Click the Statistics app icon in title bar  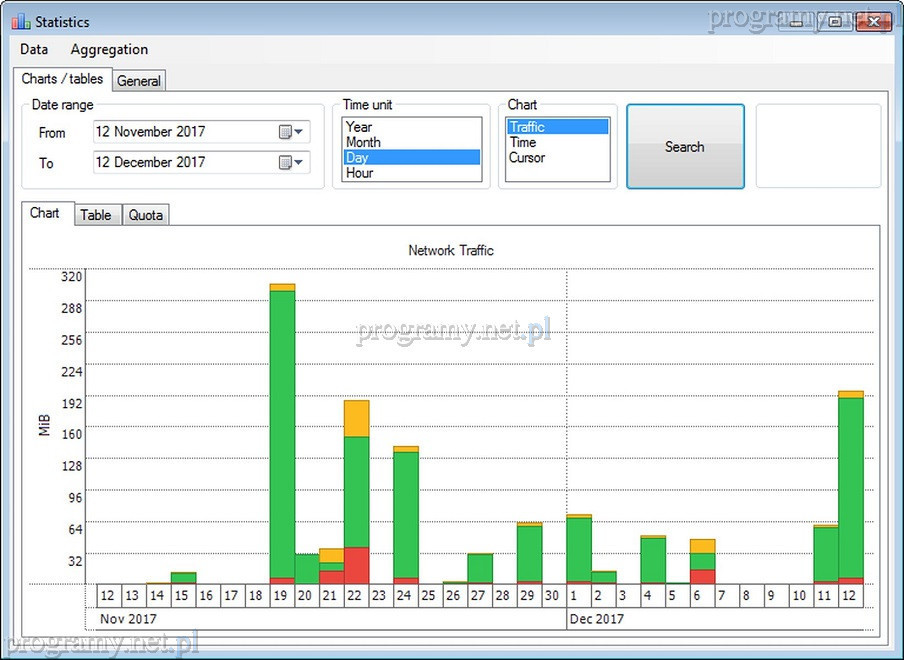click(x=21, y=22)
